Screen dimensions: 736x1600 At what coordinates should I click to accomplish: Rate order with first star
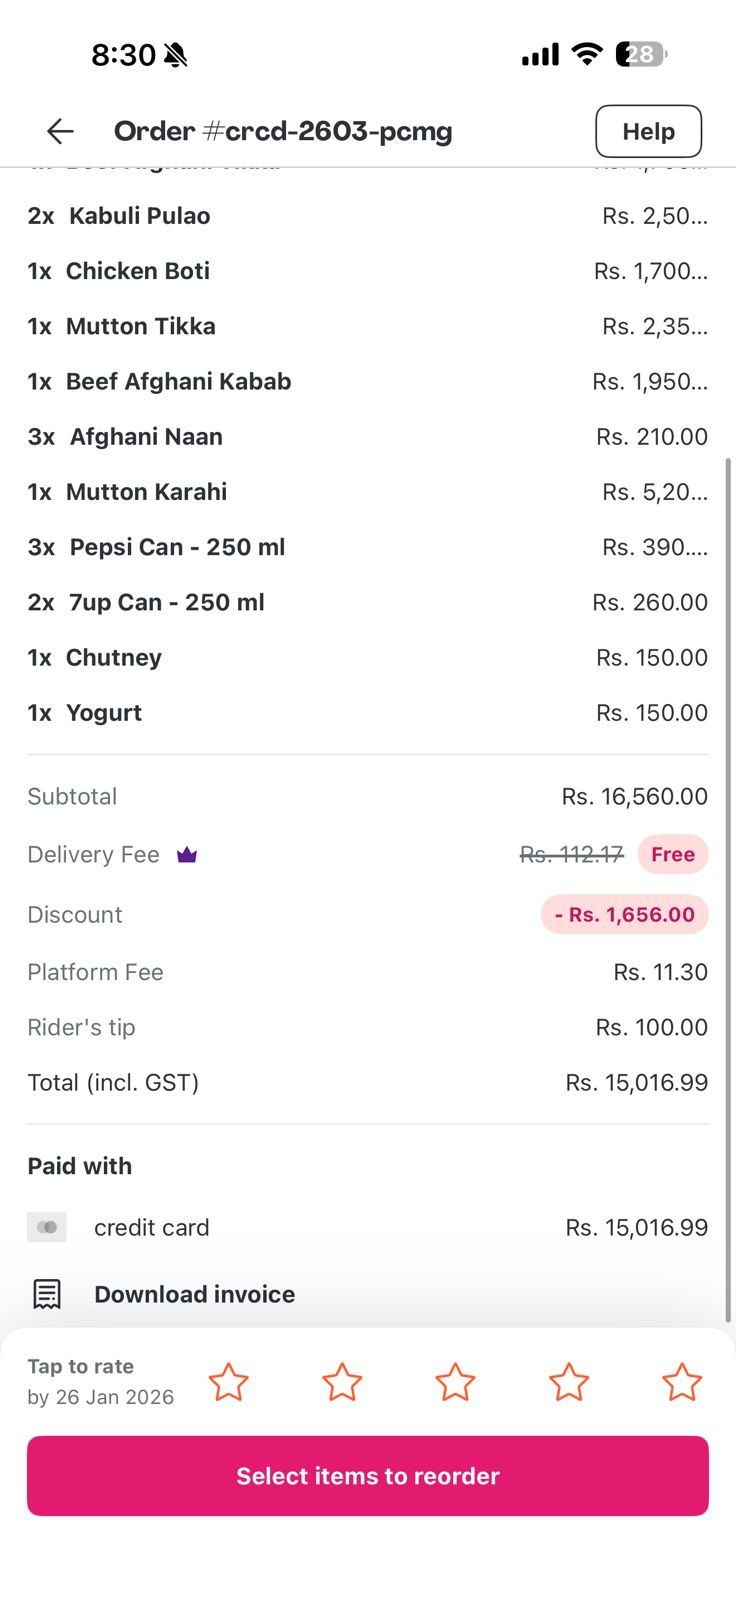click(228, 1382)
